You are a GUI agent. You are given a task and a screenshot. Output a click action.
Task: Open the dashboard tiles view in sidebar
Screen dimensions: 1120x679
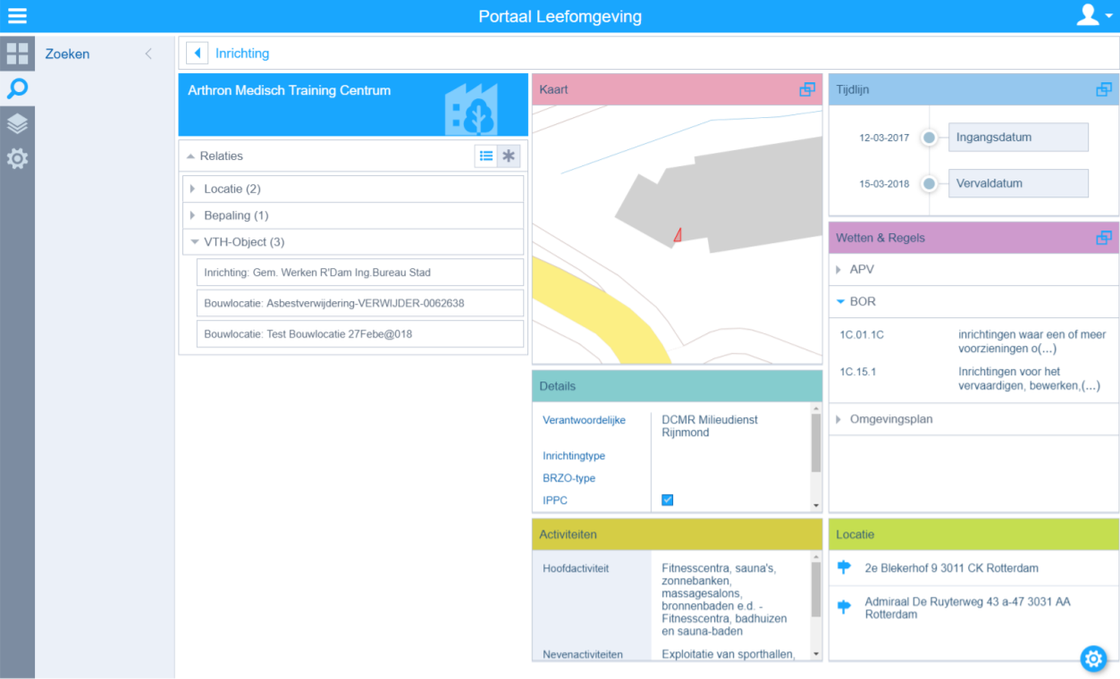(17, 54)
